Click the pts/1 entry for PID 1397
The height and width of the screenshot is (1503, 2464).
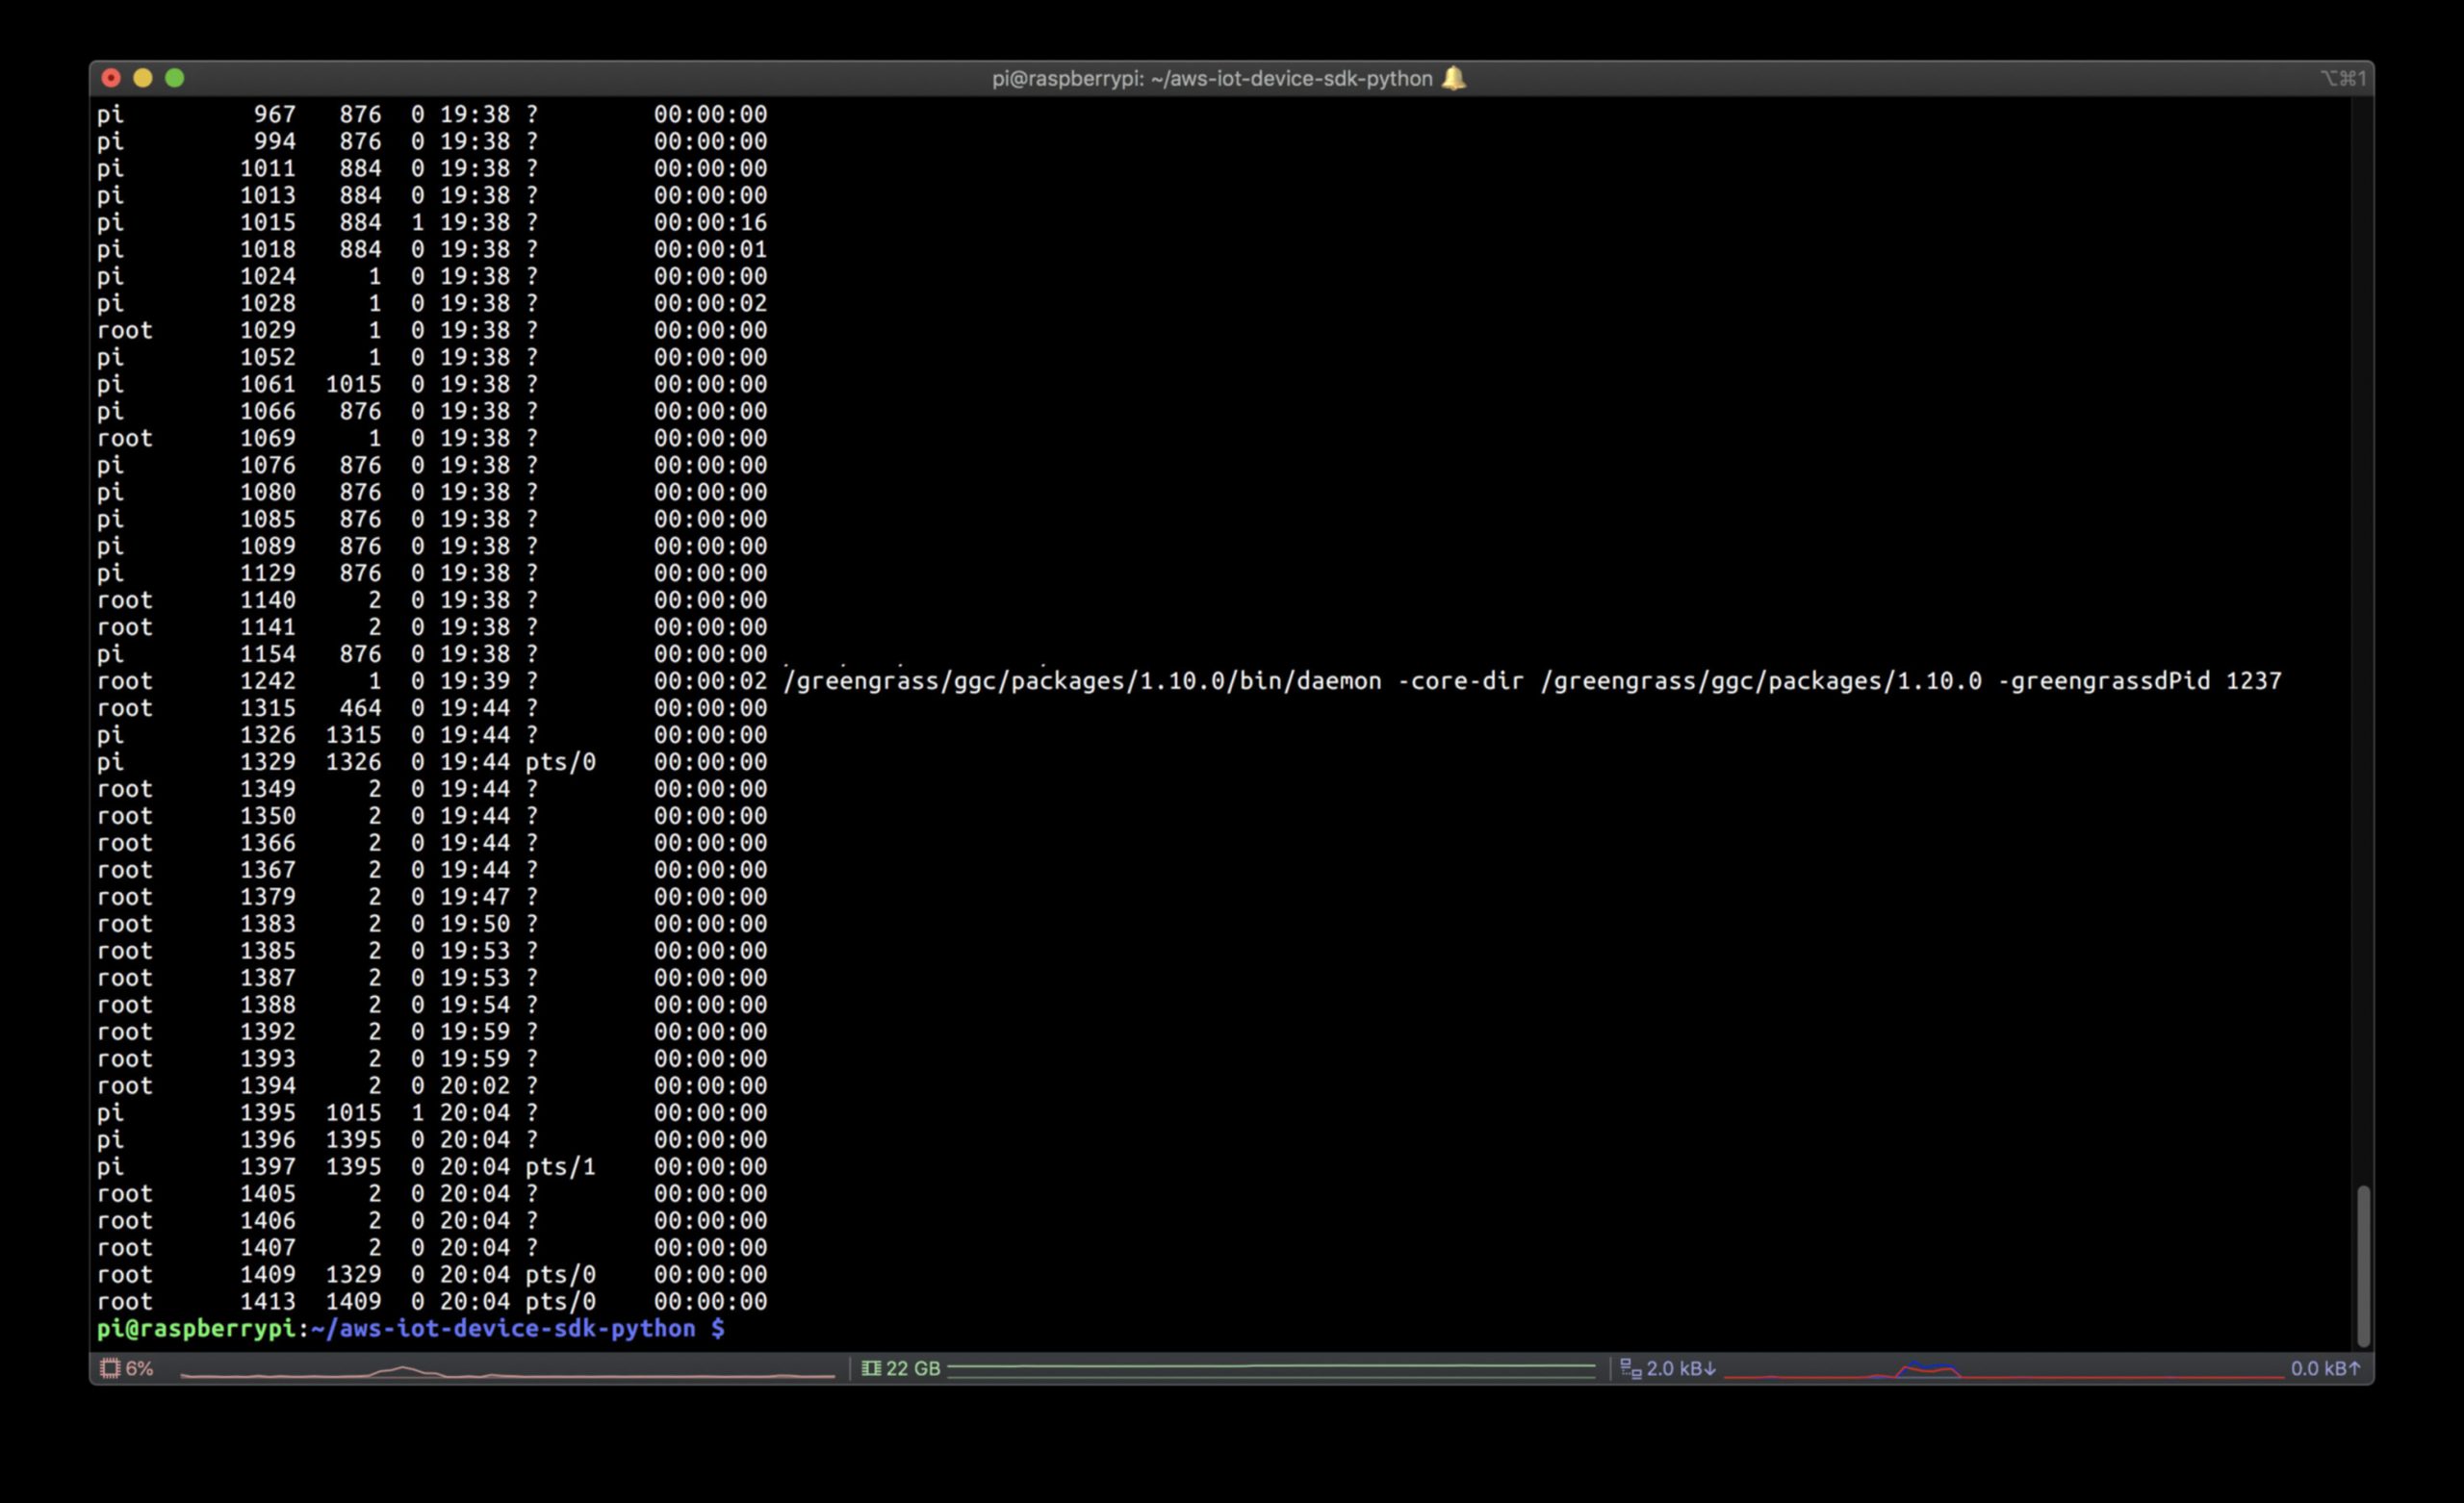(560, 1167)
